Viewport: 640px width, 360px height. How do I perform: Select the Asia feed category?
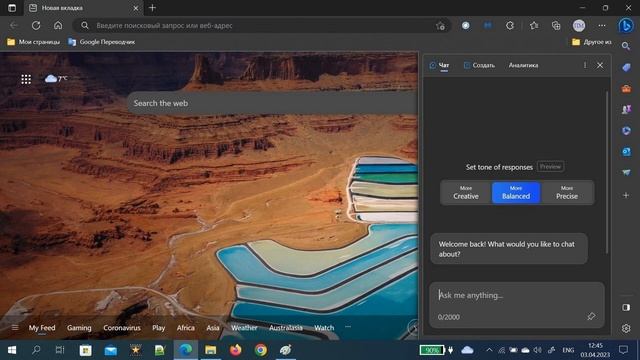[213, 328]
